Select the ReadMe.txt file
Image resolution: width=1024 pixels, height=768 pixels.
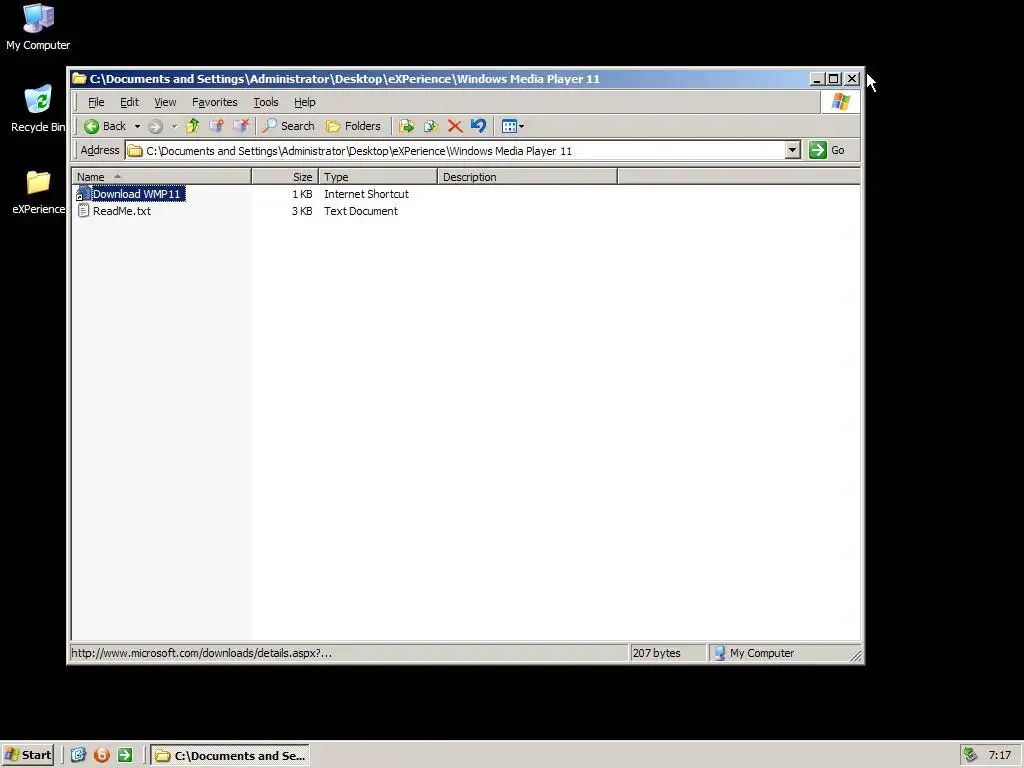click(122, 211)
